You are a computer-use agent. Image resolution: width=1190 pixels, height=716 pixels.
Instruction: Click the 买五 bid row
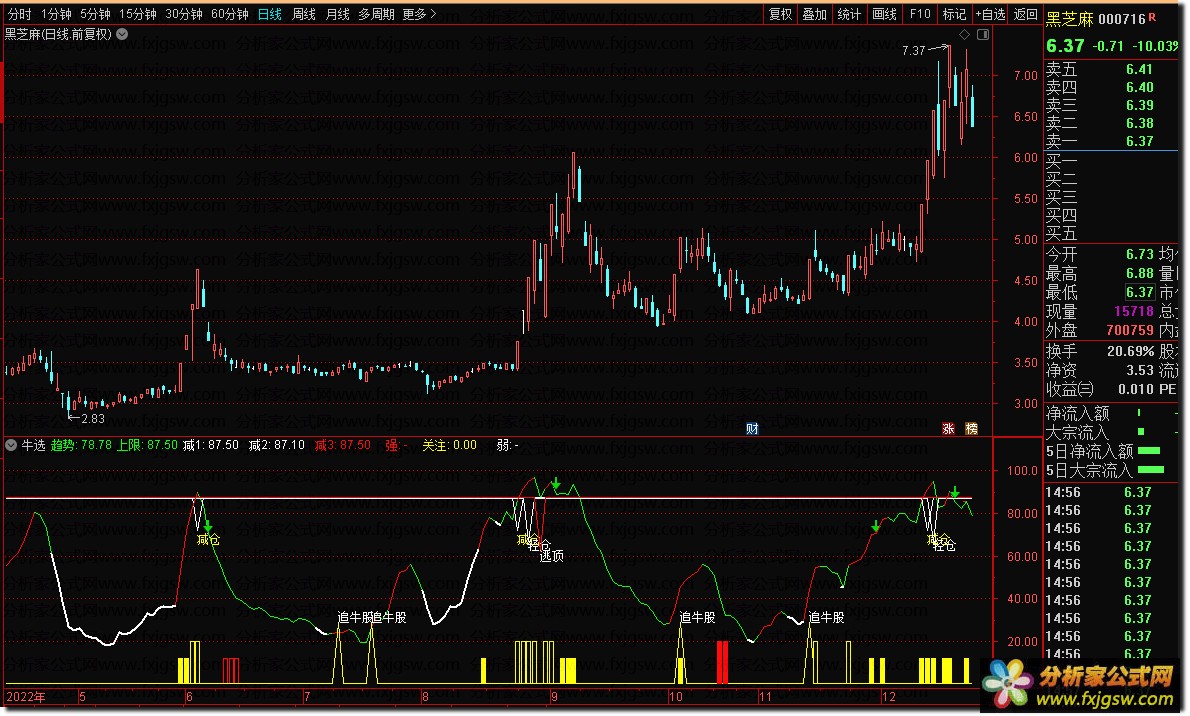(x=1111, y=233)
